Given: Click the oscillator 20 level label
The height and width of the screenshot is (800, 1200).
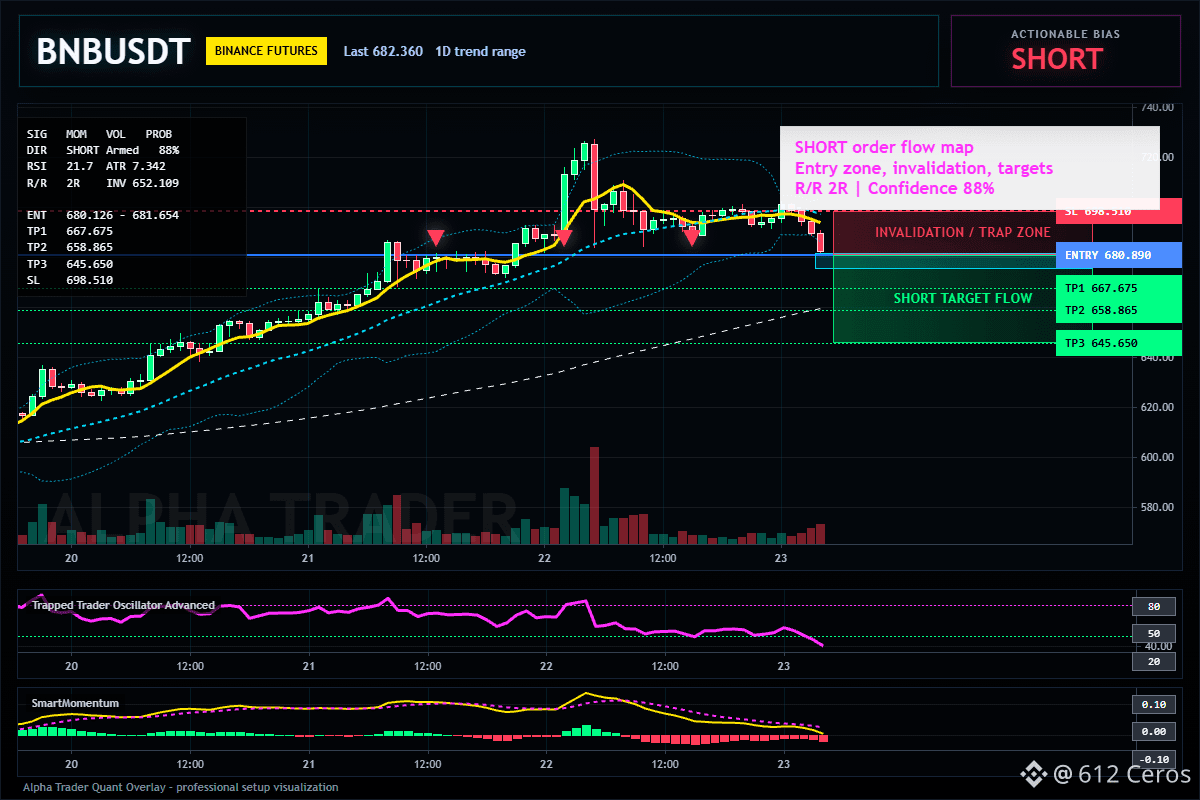Looking at the screenshot, I should click(1153, 661).
